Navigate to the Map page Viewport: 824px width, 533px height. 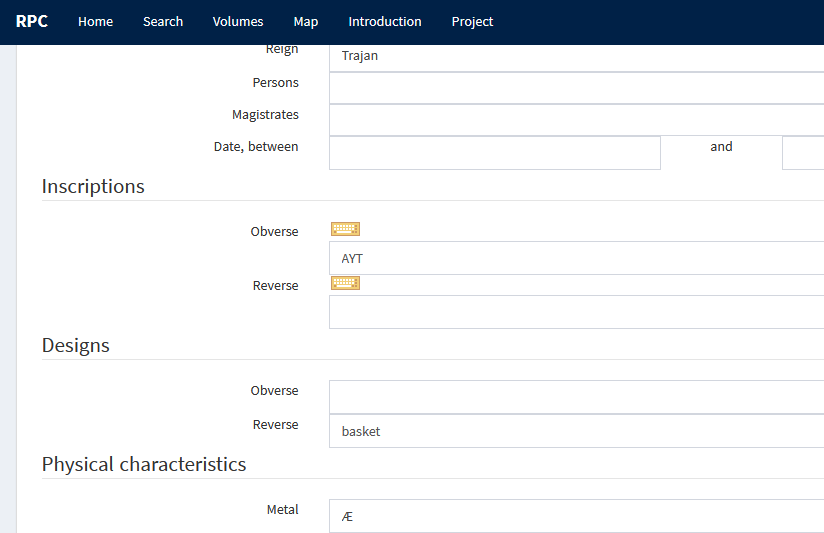point(306,22)
